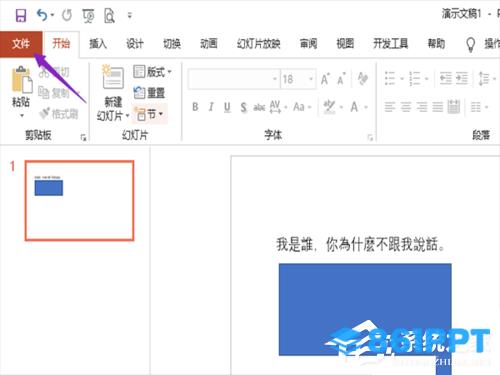Screen dimensions: 500x375
Task: Toggle Italic formatting
Action: tap(211, 107)
